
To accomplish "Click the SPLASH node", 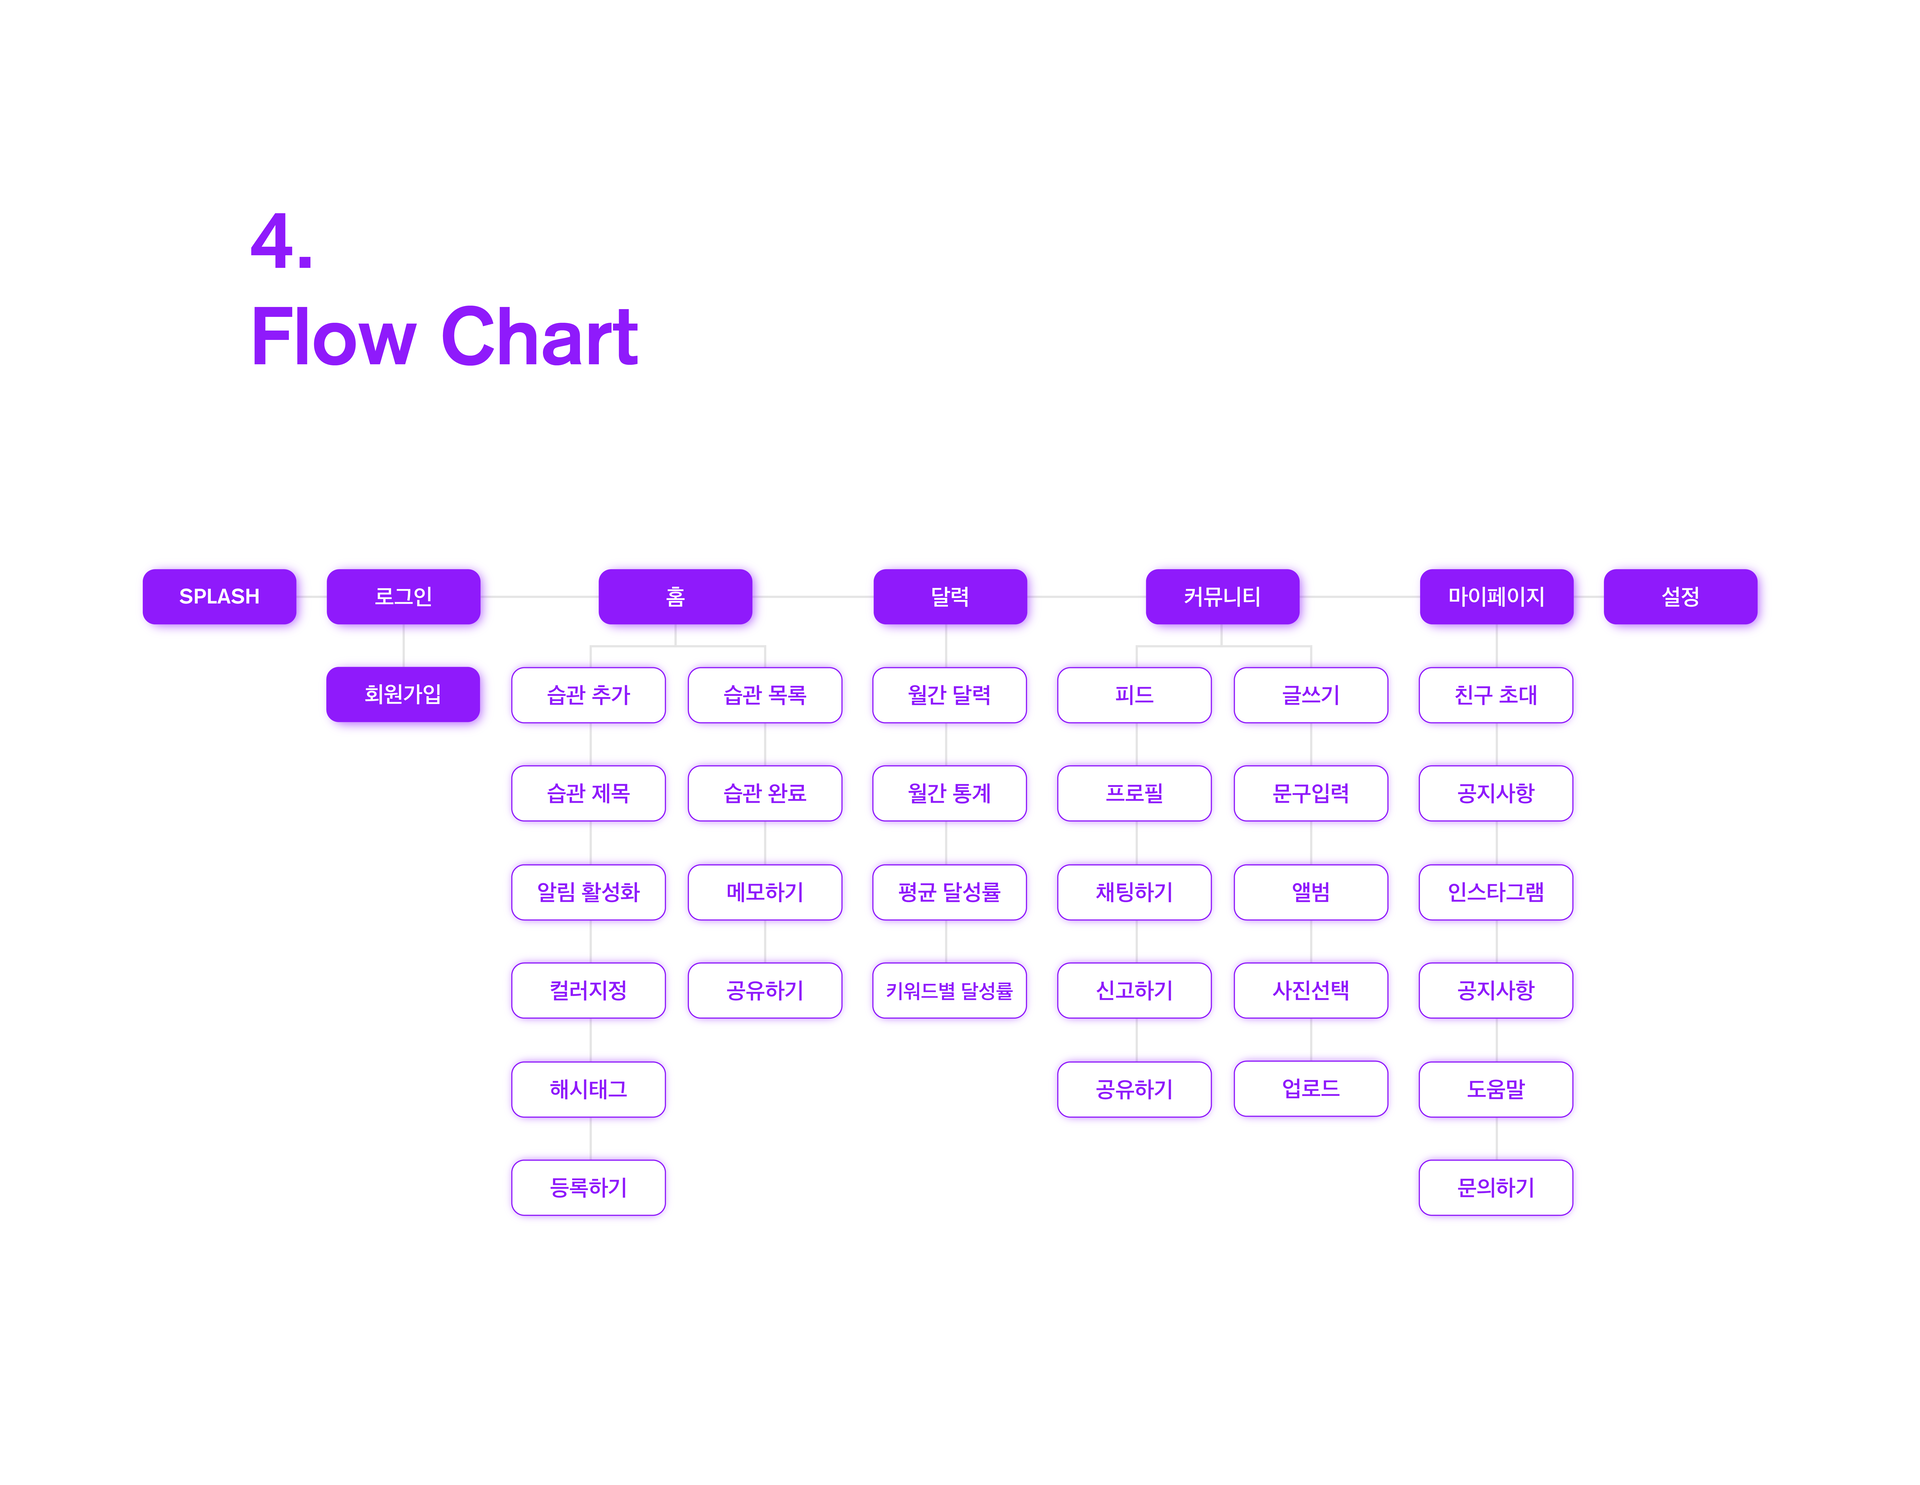I will point(219,596).
